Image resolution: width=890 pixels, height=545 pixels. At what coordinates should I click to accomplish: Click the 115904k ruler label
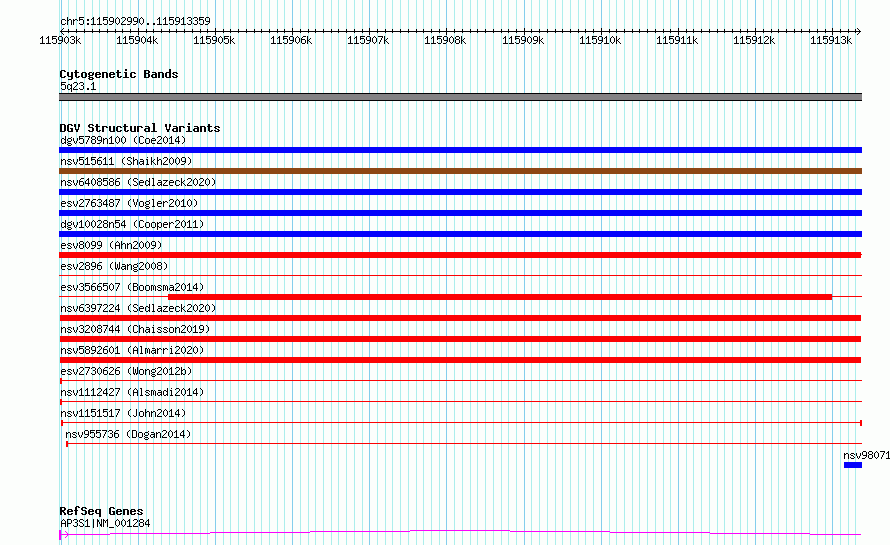[137, 40]
